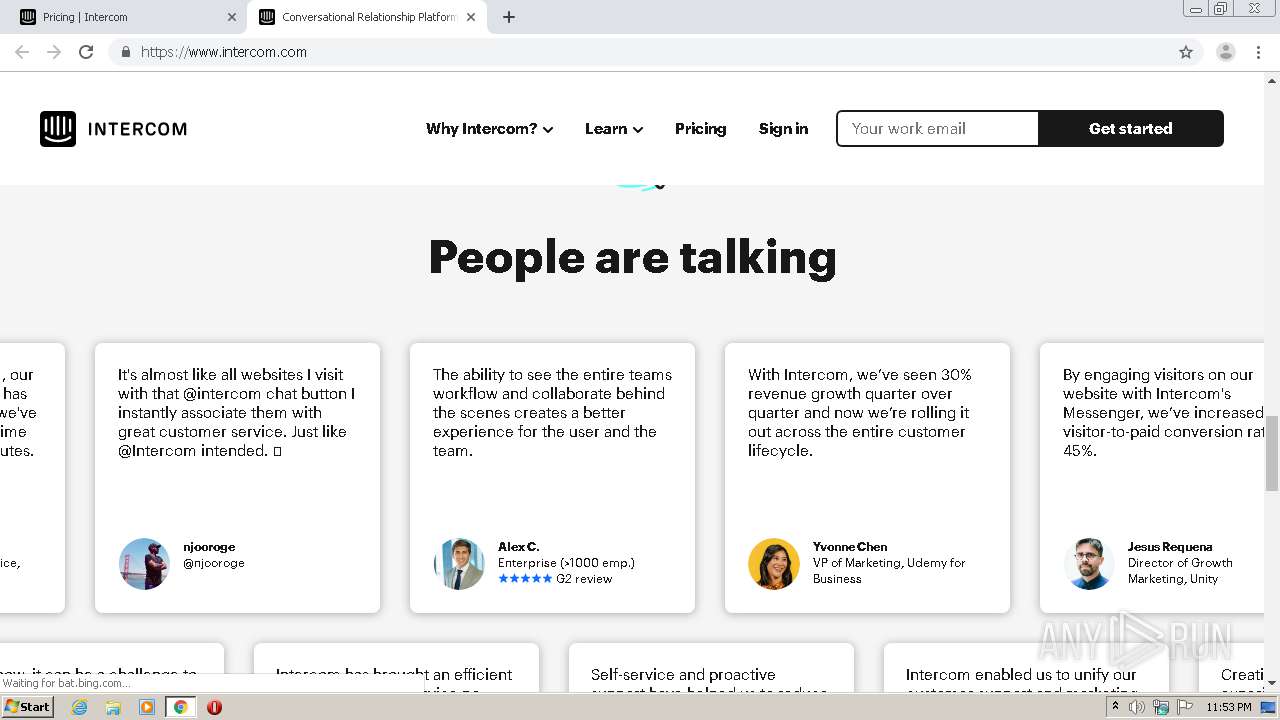Click the Self-service and proactive testimonial card
The height and width of the screenshot is (720, 1280).
[711, 667]
